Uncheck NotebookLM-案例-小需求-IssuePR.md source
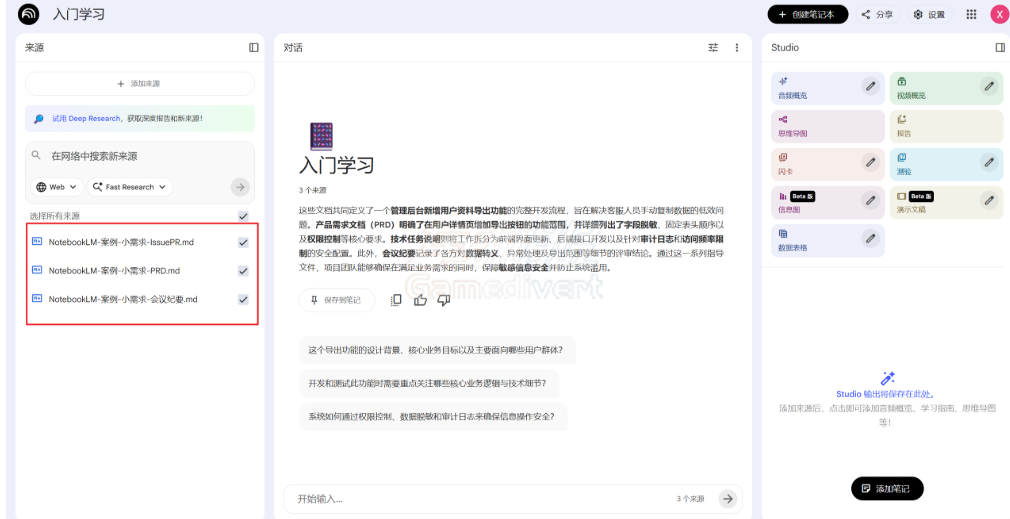Image resolution: width=1010 pixels, height=519 pixels. [243, 243]
